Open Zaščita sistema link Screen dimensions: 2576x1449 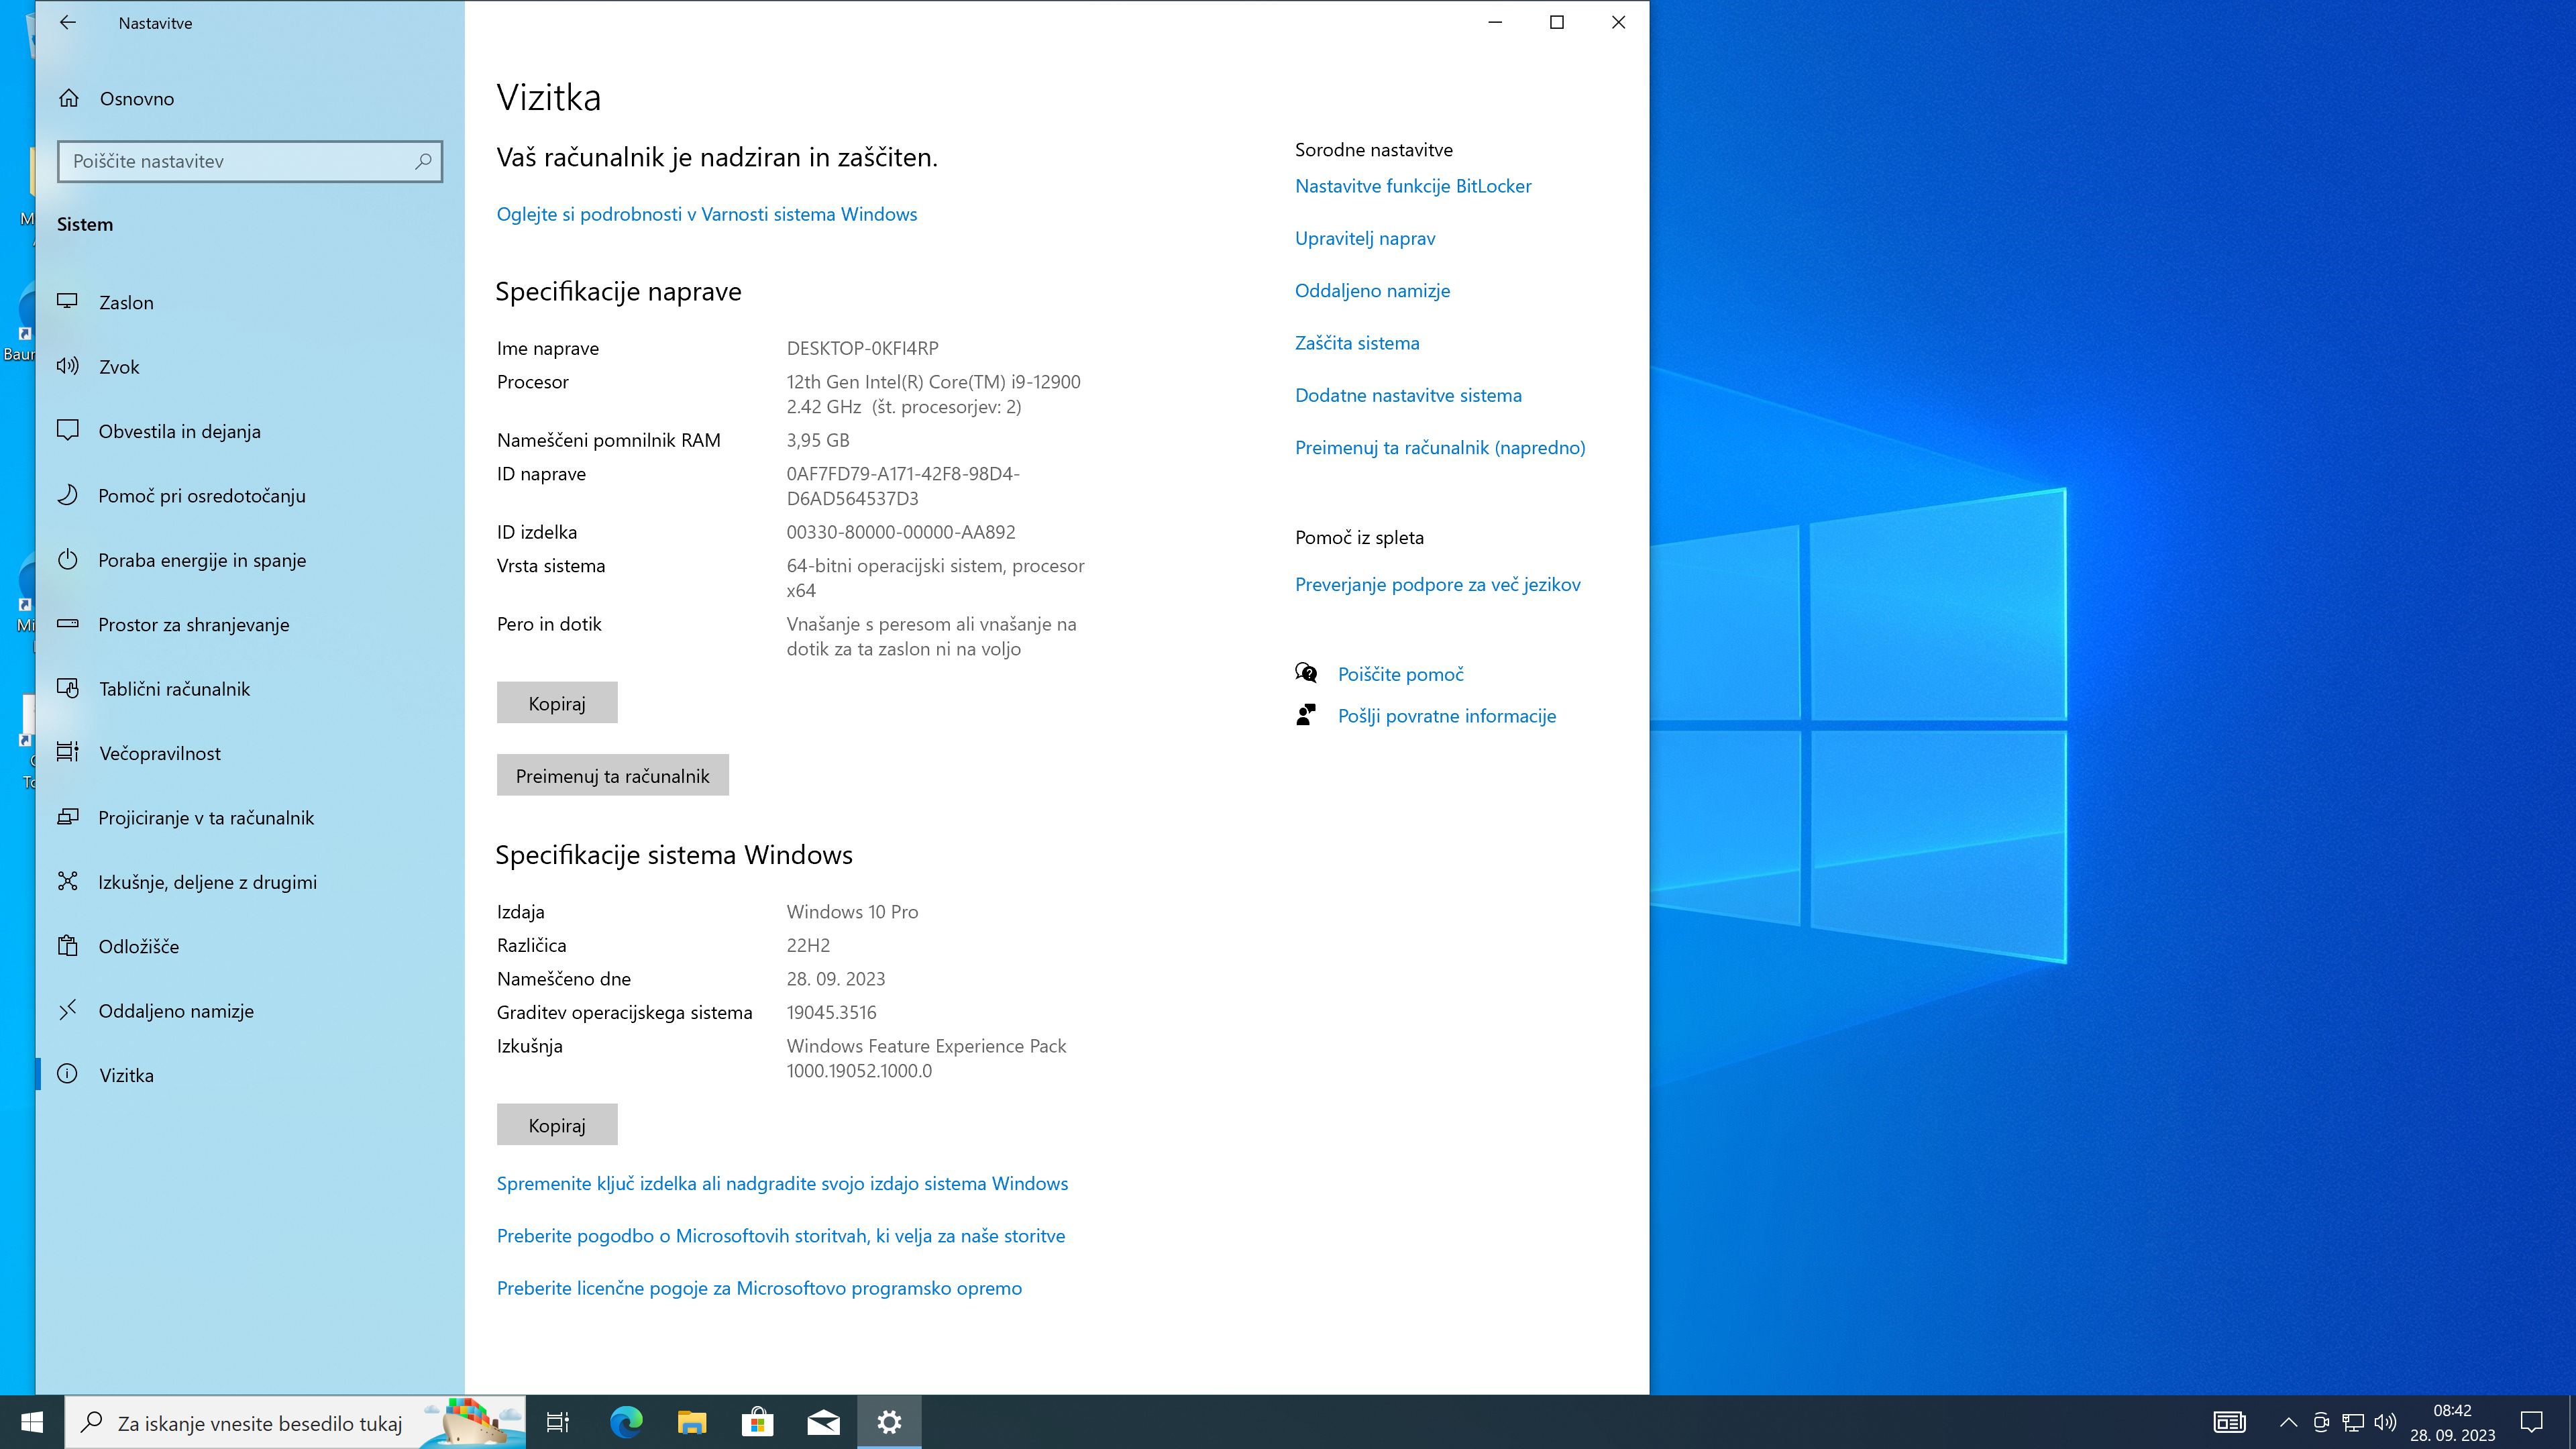(1357, 343)
